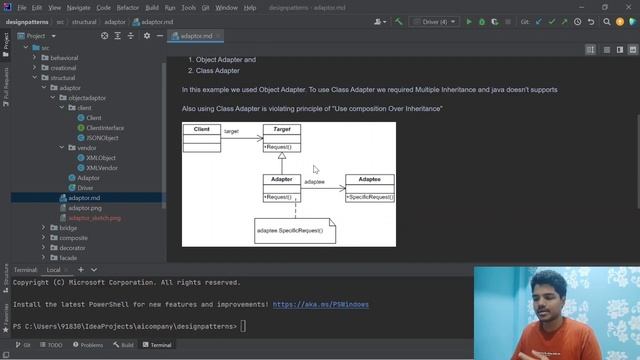The height and width of the screenshot is (360, 640).
Task: Open Project panel settings gear
Action: [147, 36]
